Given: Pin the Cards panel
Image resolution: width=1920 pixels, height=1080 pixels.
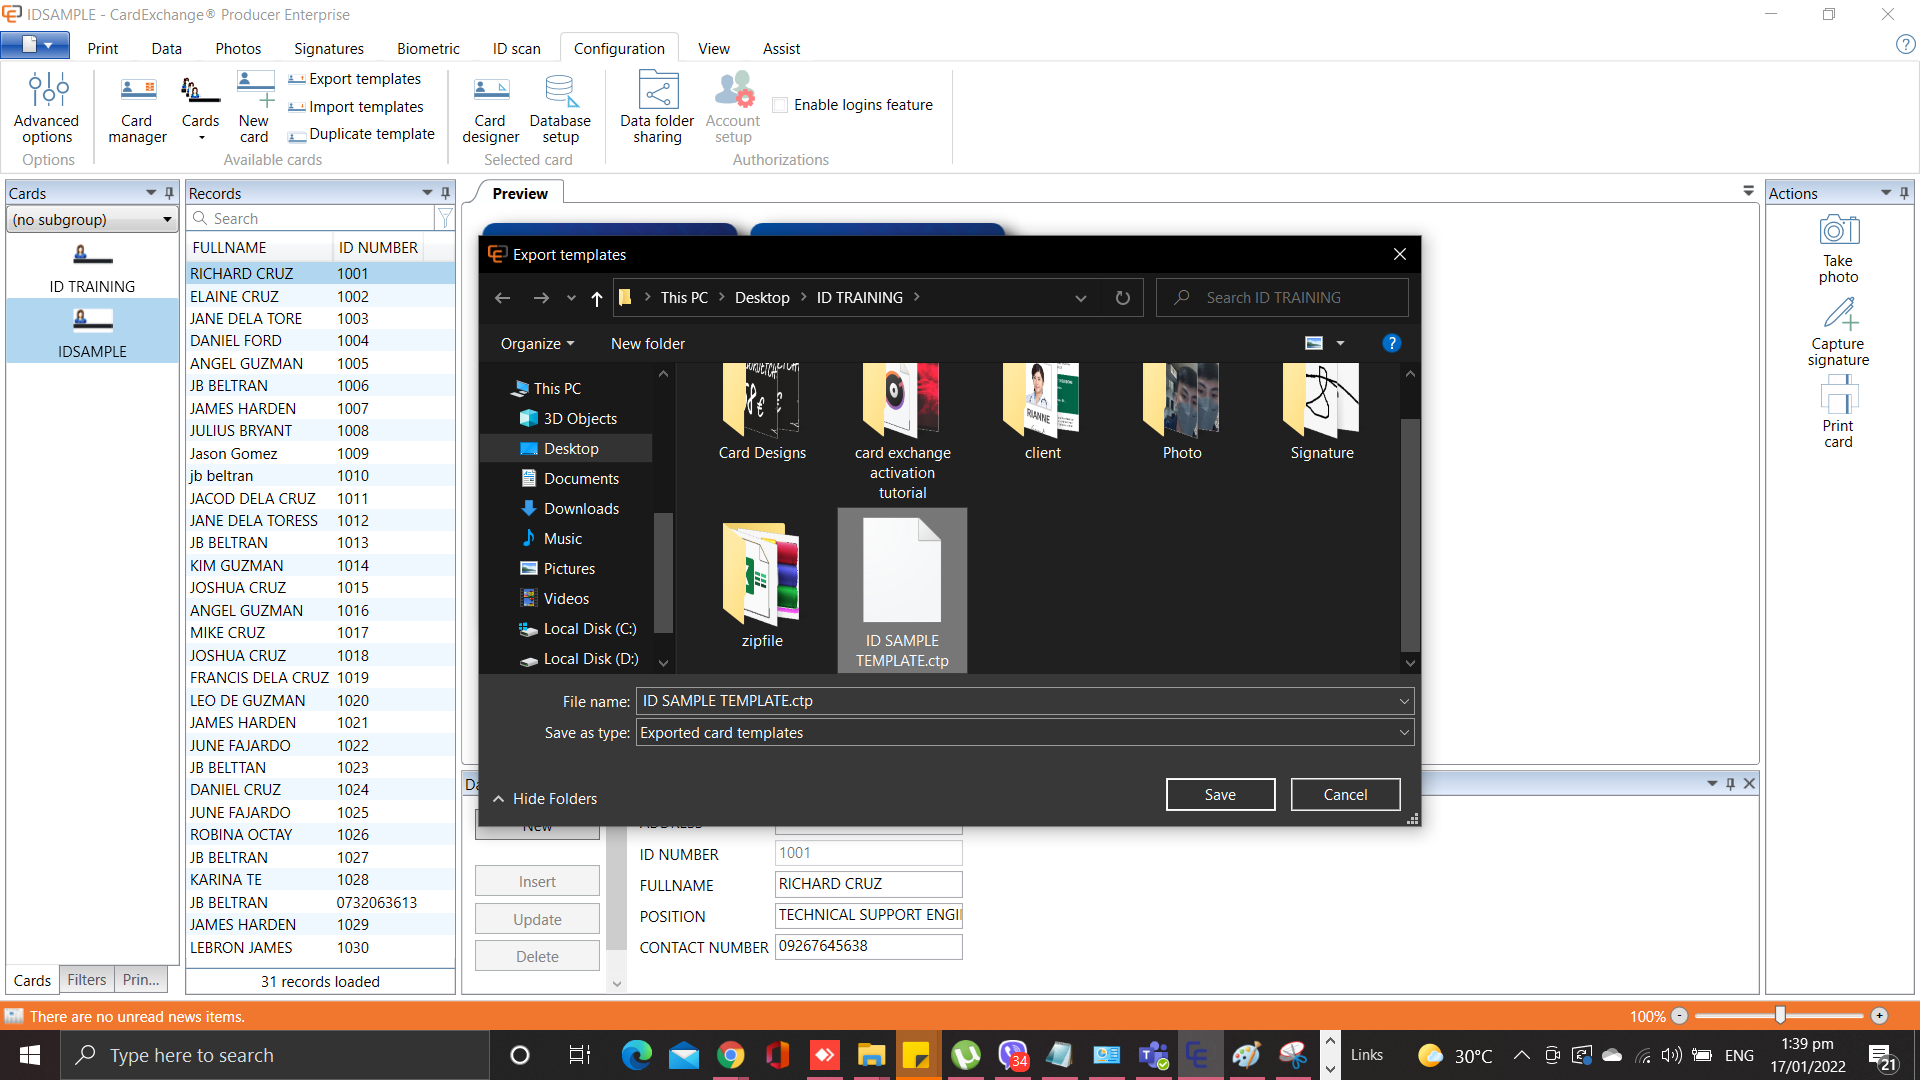Looking at the screenshot, I should pos(169,193).
